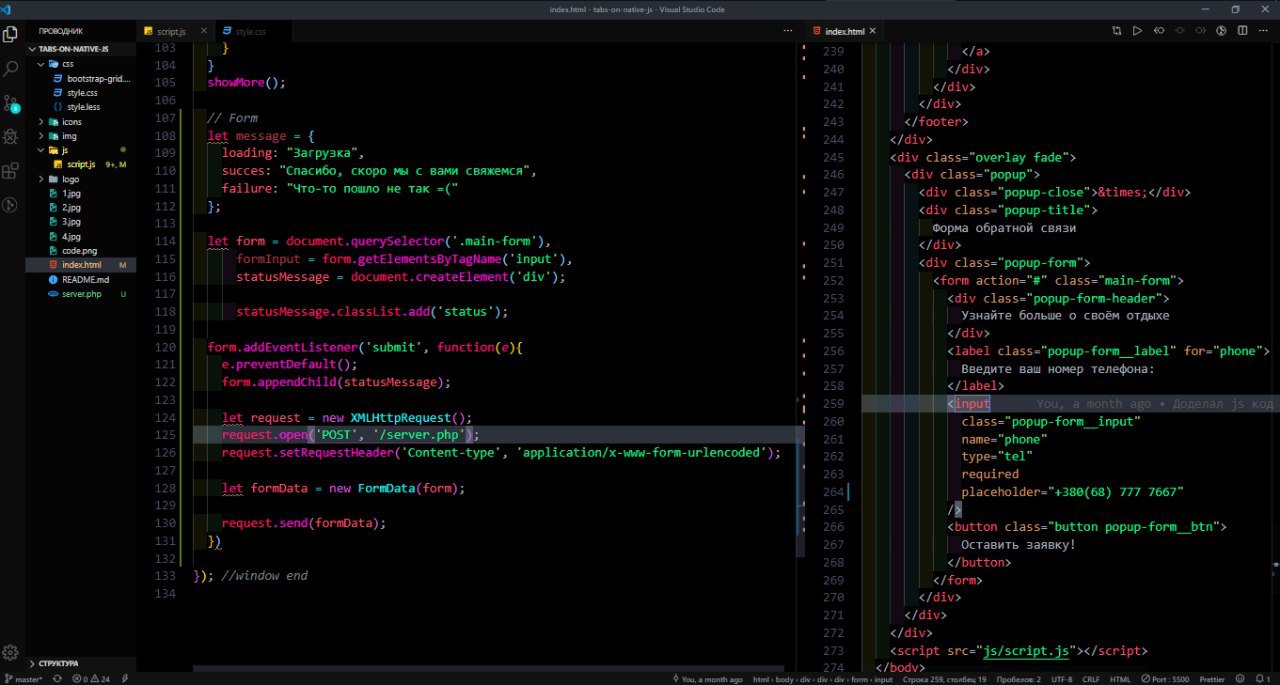Open the GitLens icon in activity bar
This screenshot has height=685, width=1280.
[x=11, y=205]
